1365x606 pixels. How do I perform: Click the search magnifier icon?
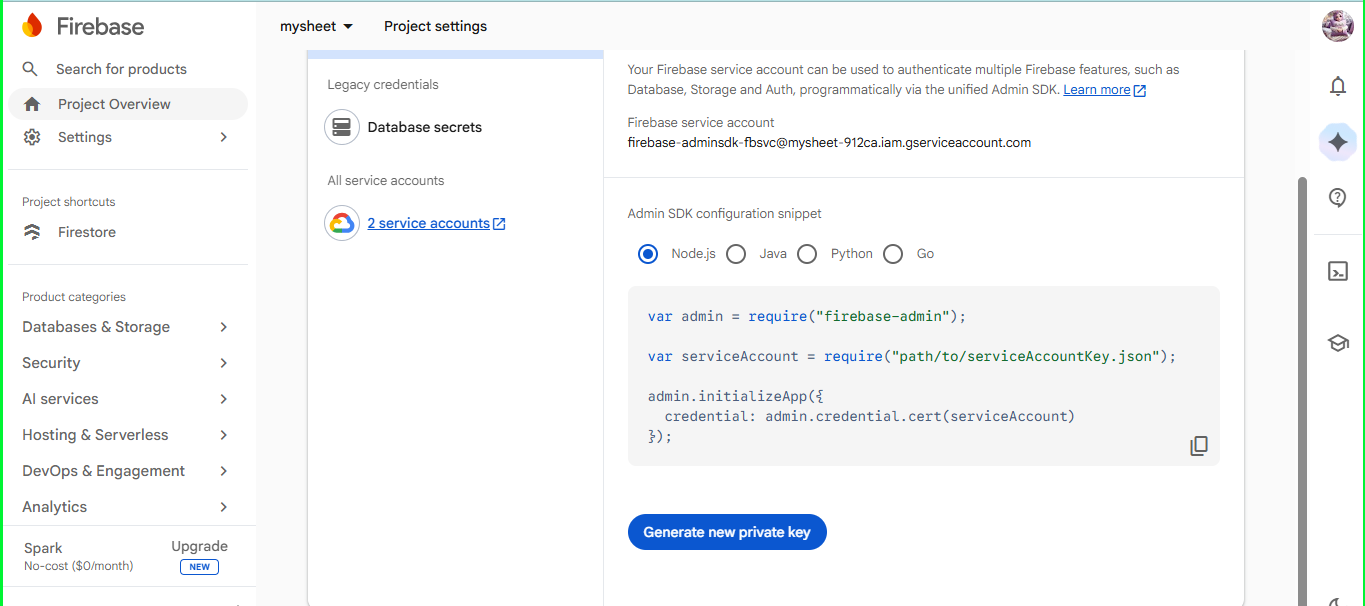pos(31,69)
